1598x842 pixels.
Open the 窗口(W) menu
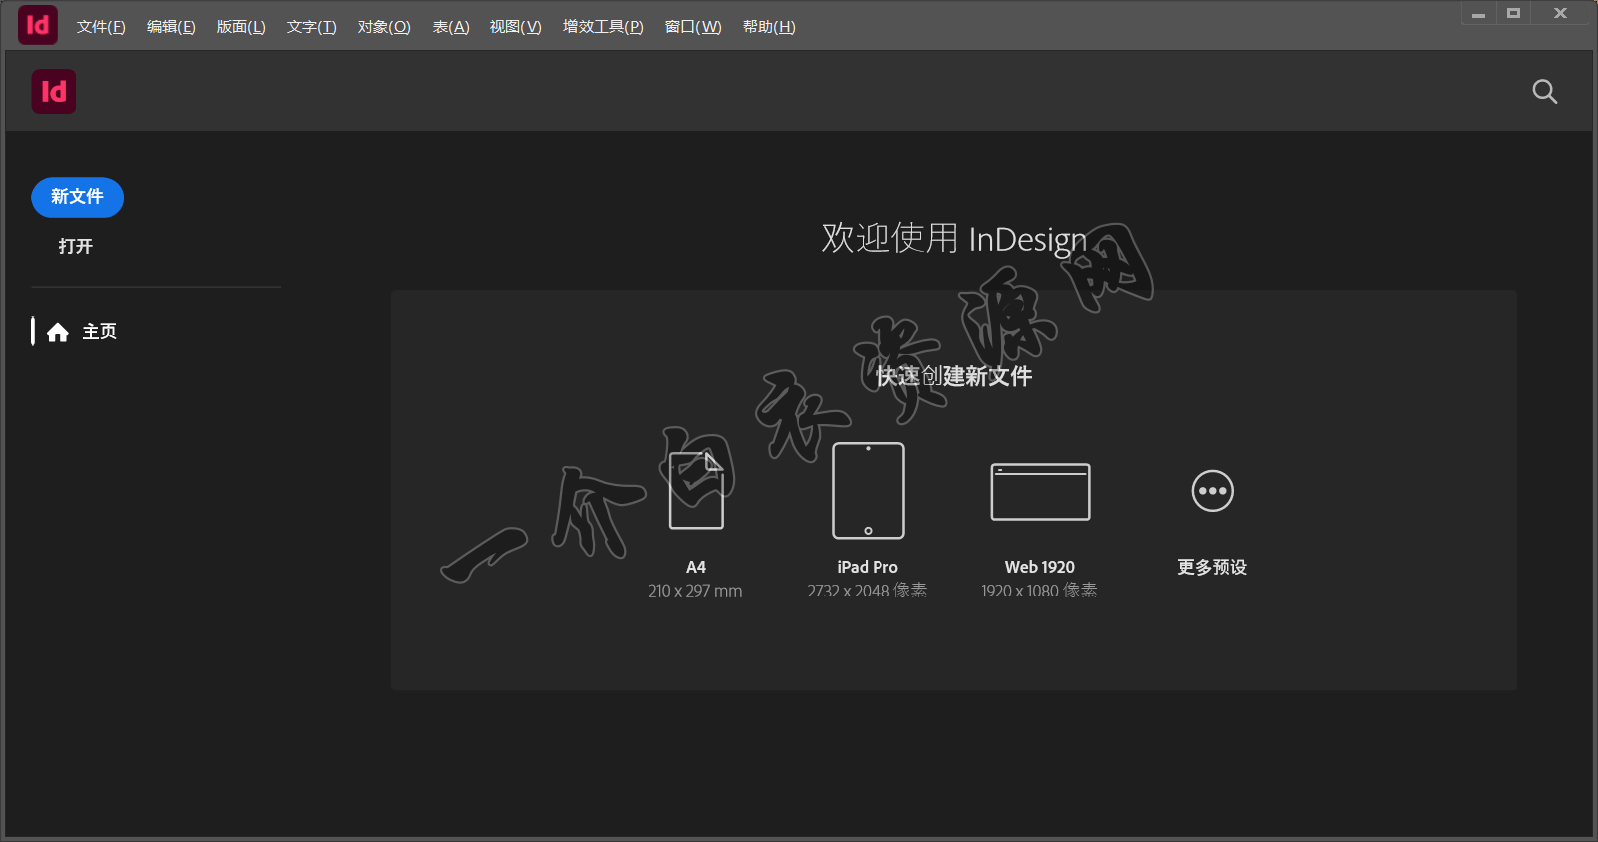tap(693, 27)
